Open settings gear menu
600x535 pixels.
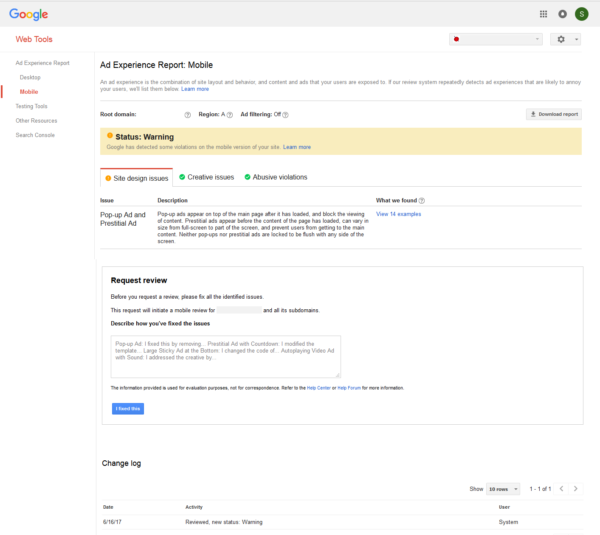click(566, 39)
